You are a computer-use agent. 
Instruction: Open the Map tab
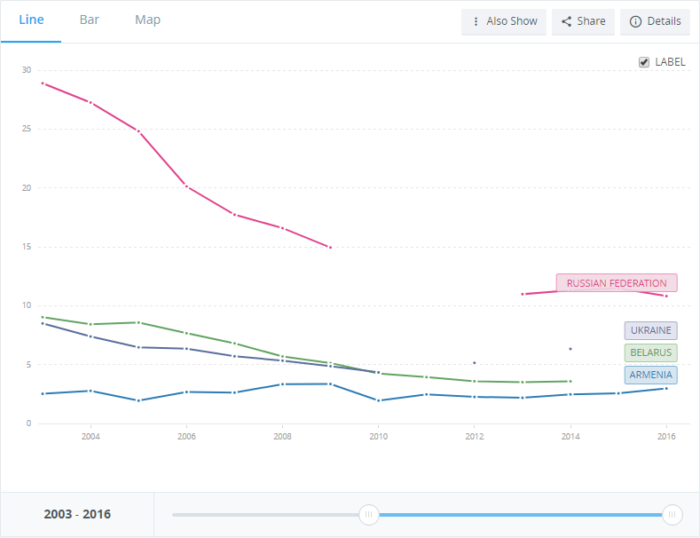point(147,20)
